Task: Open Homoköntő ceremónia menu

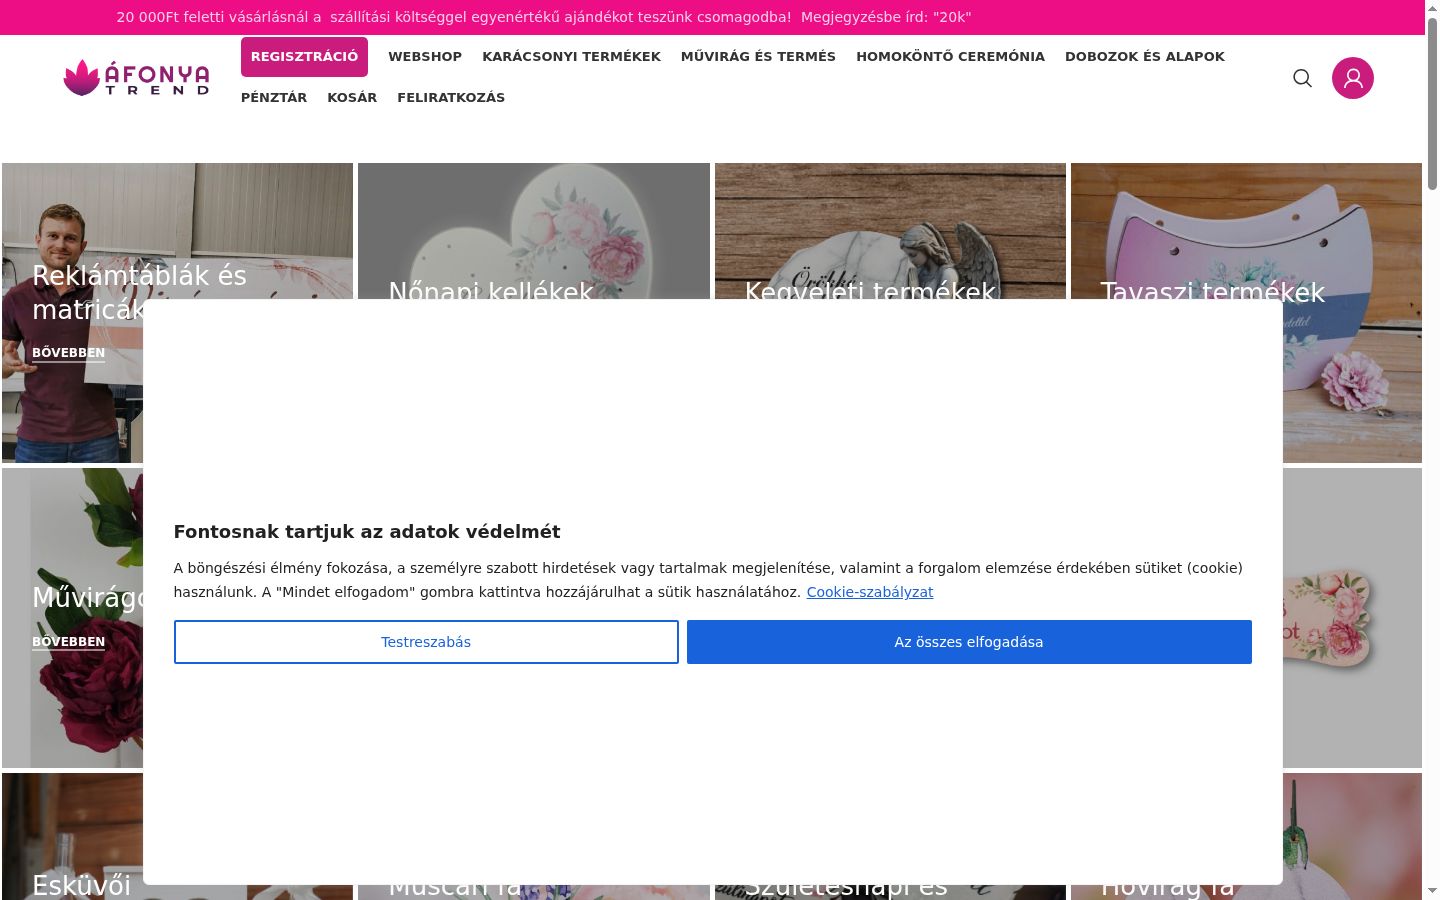Action: pyautogui.click(x=950, y=57)
